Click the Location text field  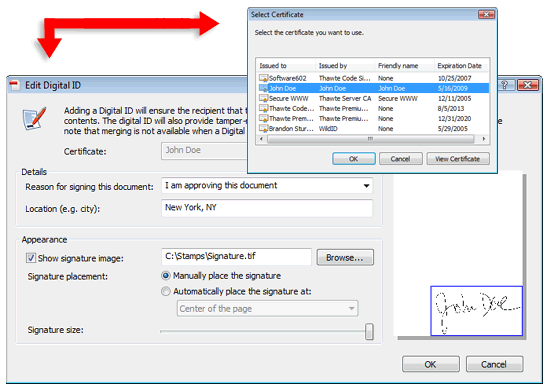tap(267, 208)
